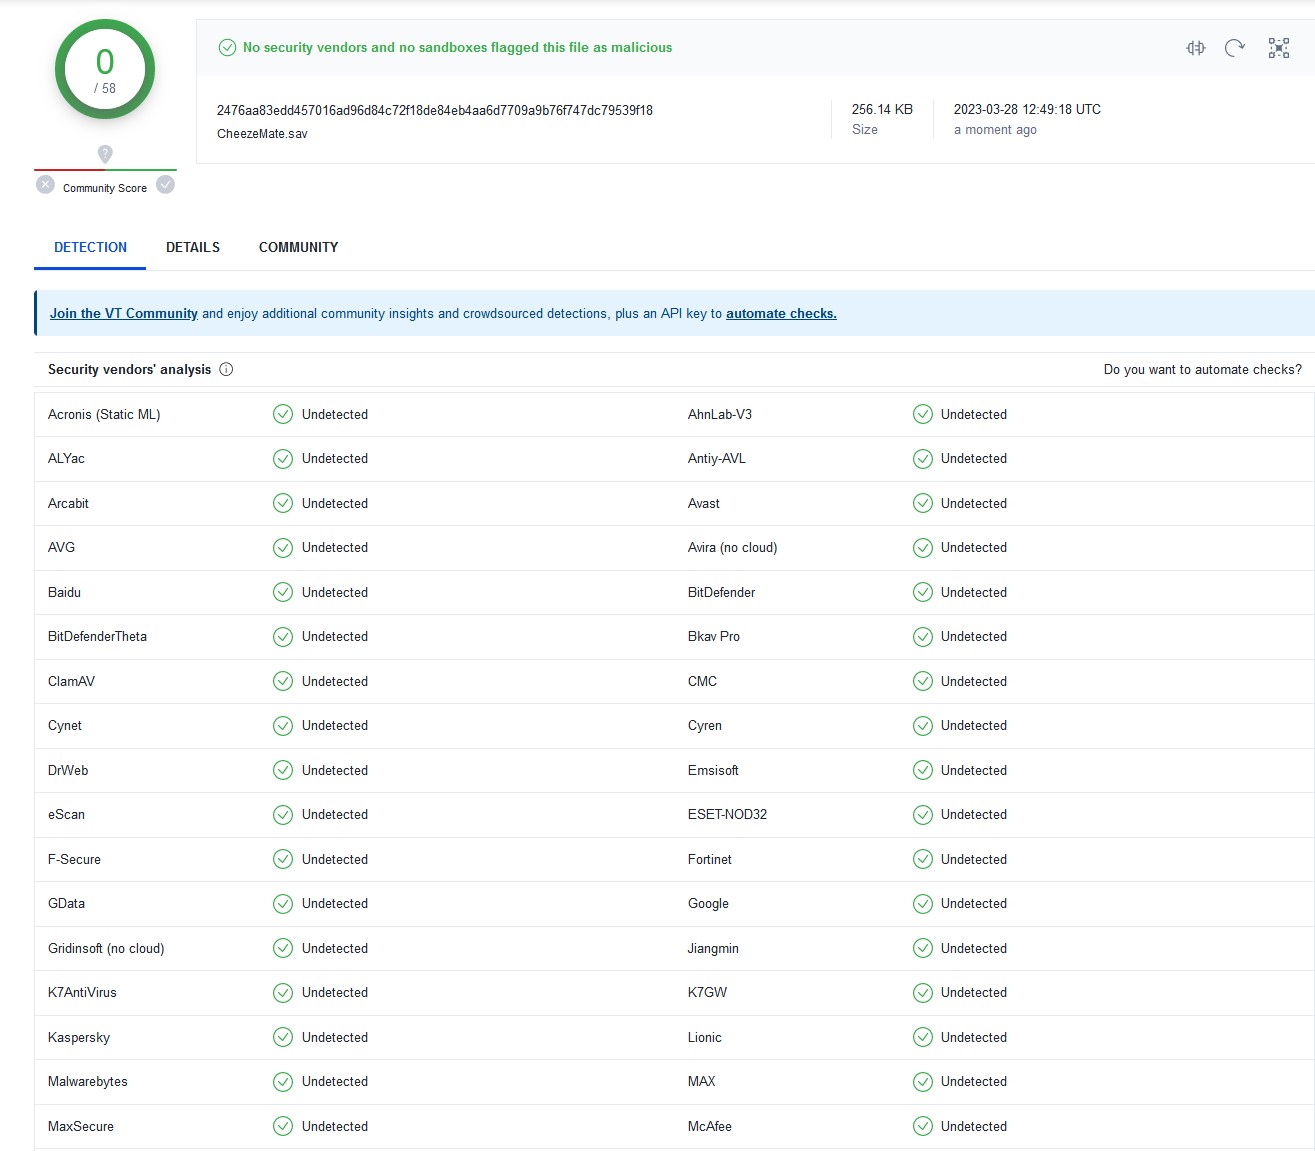The height and width of the screenshot is (1151, 1315).
Task: Click the green check next to the no-vendors-flagged message
Action: [227, 47]
